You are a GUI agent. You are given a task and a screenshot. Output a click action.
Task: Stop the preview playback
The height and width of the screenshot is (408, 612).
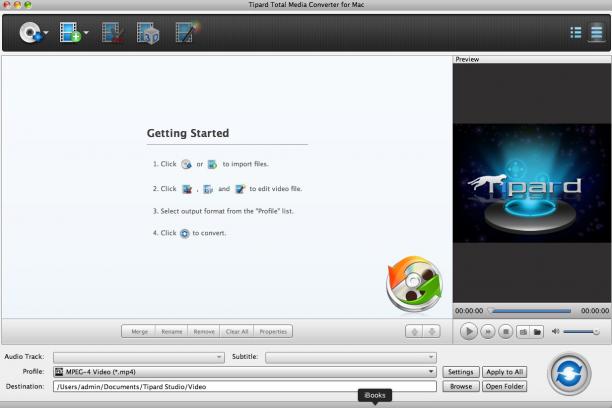(x=505, y=332)
